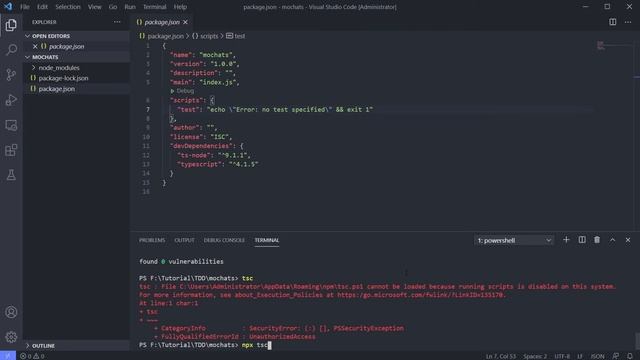Kill the terminal with trash icon
640x360 pixels.
597,240
